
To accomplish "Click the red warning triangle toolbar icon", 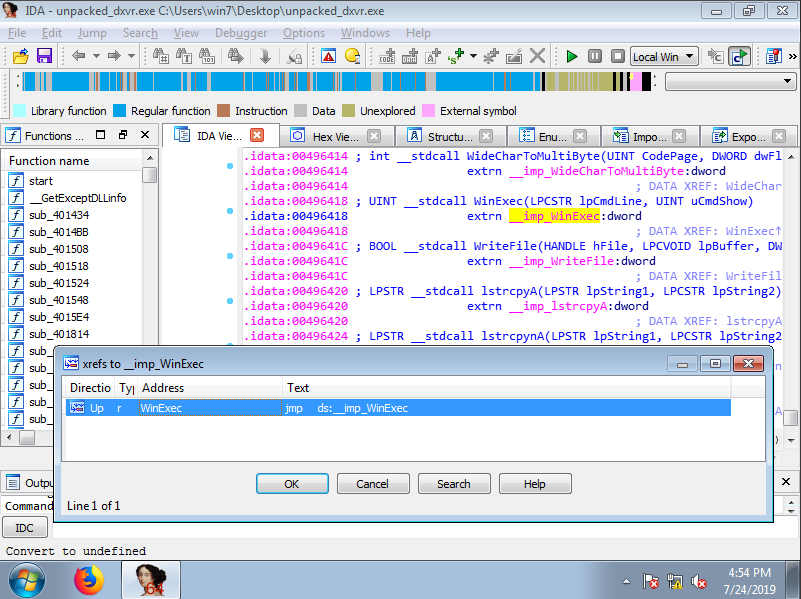I will pos(328,56).
